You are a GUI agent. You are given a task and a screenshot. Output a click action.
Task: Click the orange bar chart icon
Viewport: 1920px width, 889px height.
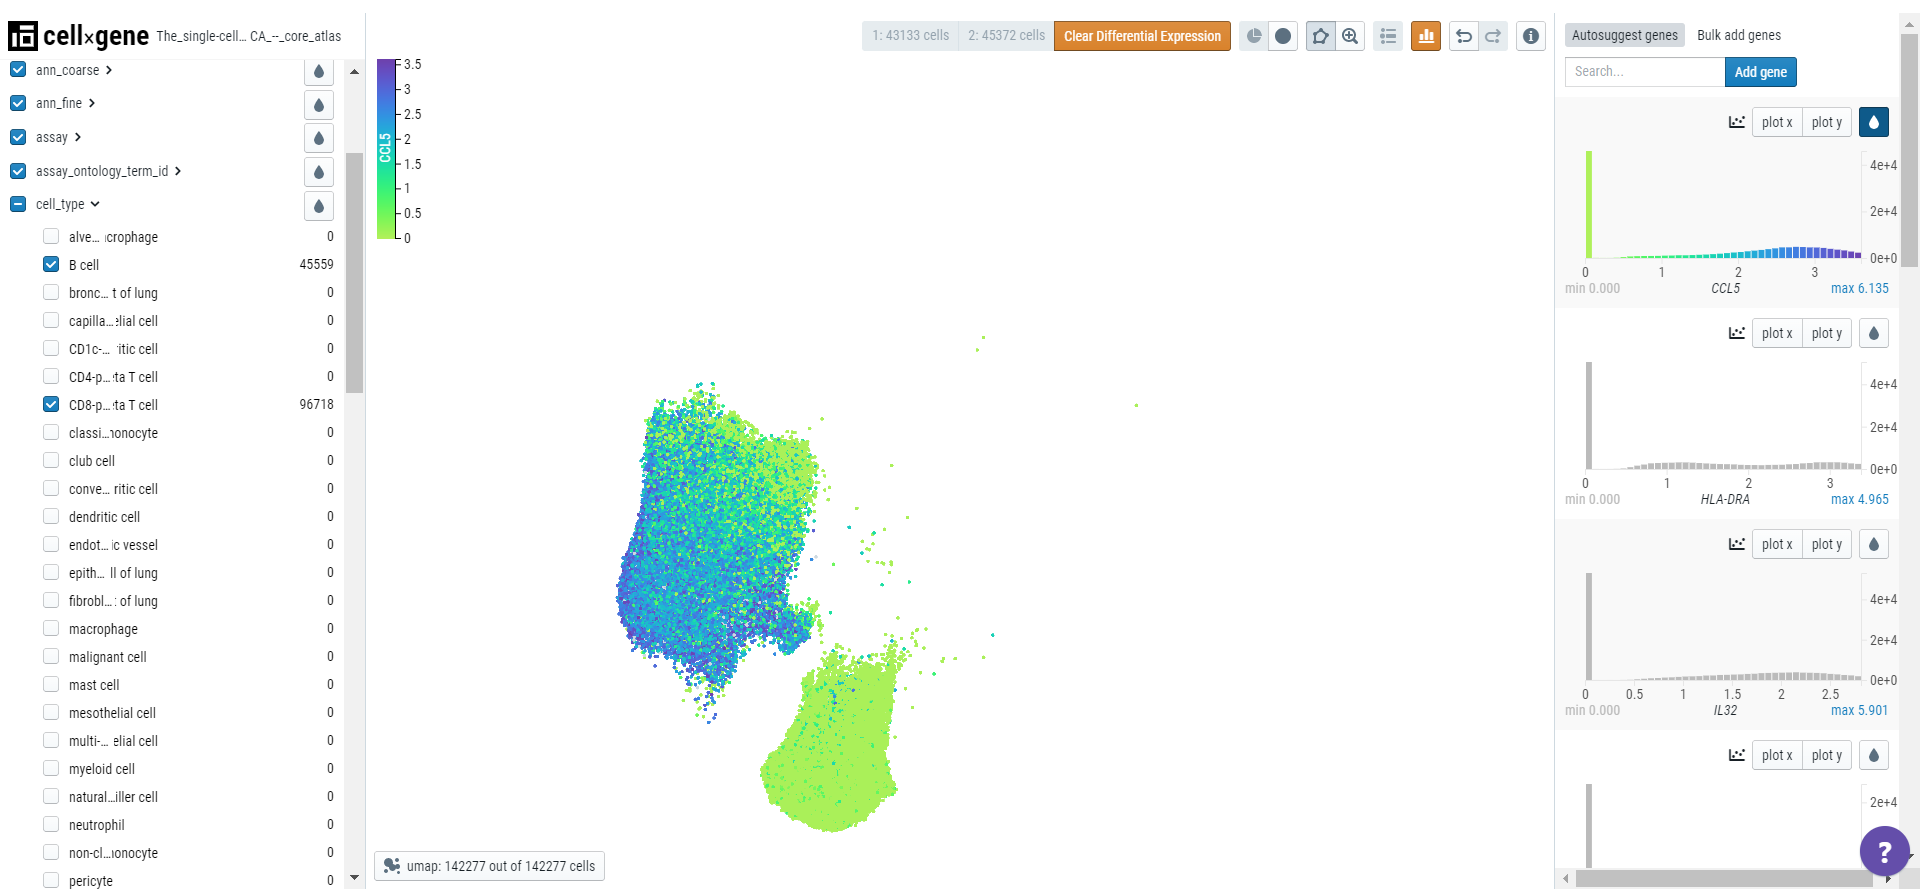(1426, 36)
